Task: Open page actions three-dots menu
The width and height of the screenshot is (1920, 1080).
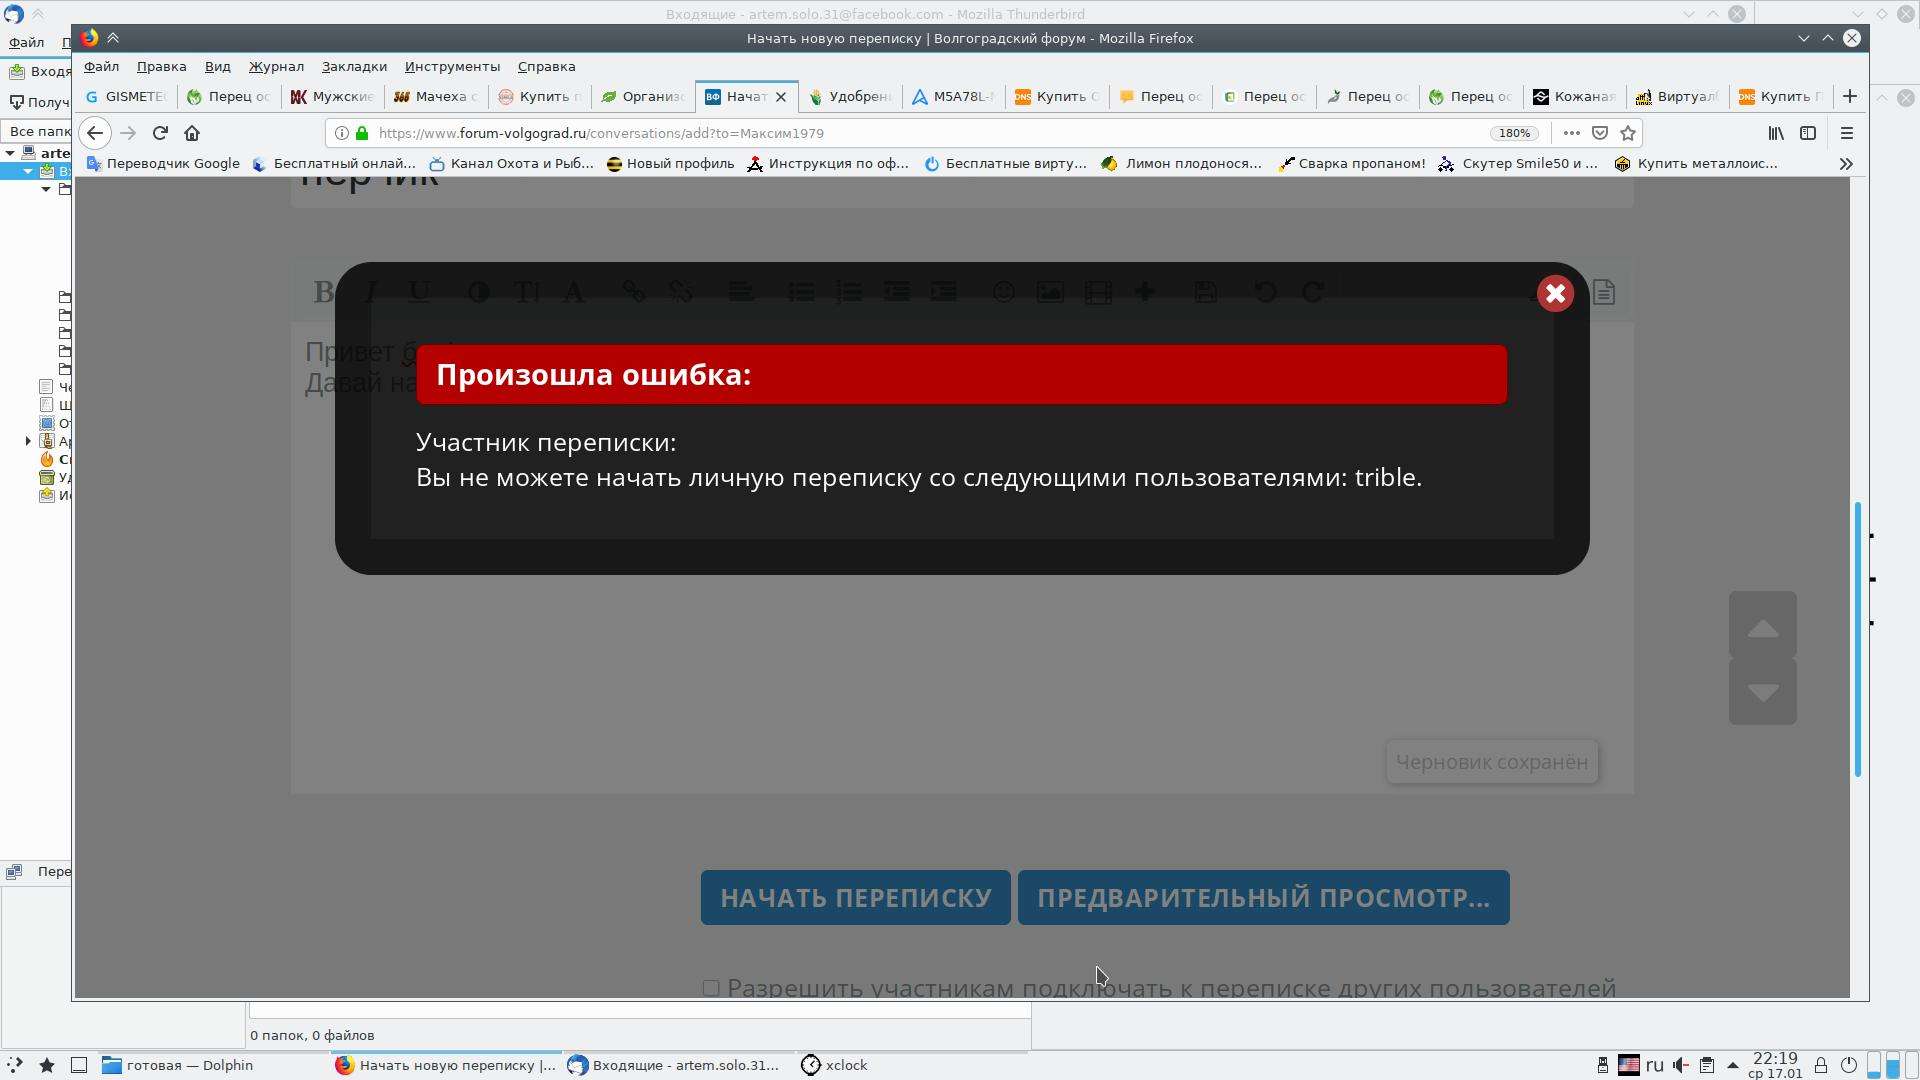Action: 1571,133
